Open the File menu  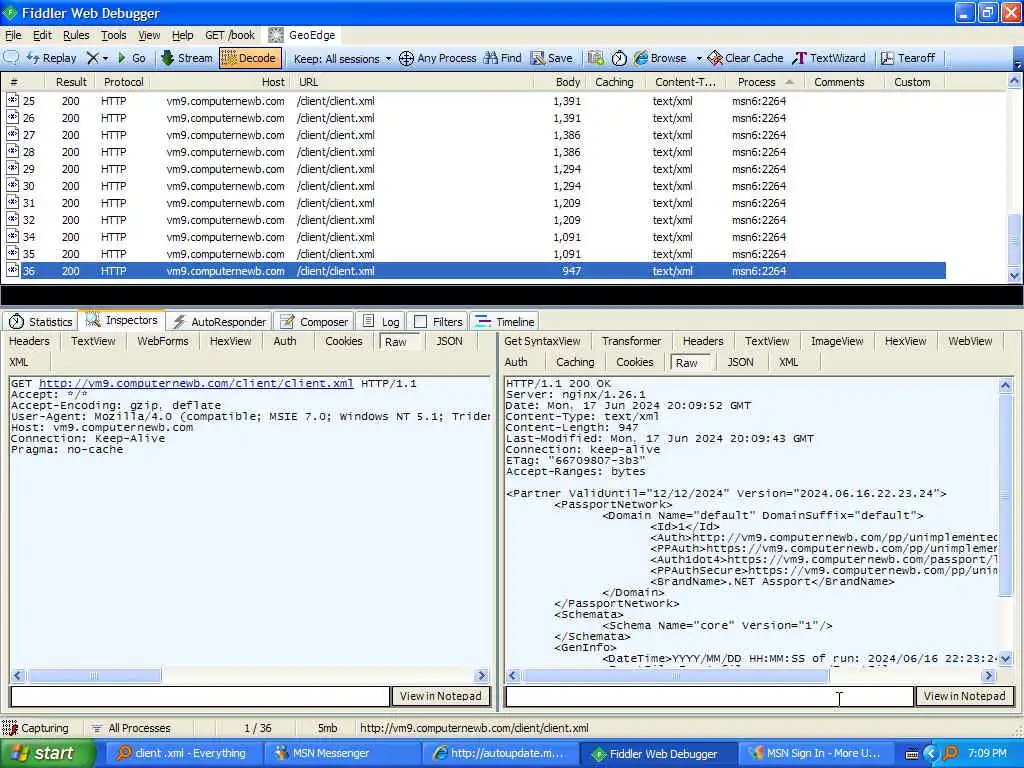[x=13, y=35]
